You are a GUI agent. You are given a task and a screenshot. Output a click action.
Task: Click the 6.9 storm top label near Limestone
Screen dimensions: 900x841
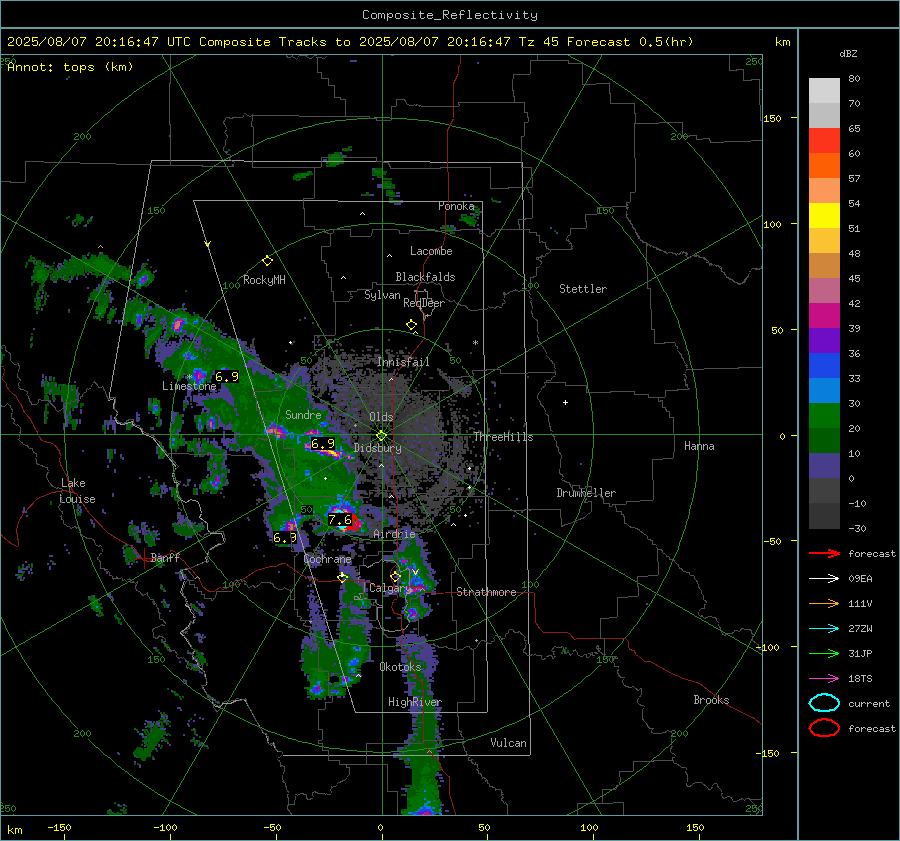(x=227, y=377)
